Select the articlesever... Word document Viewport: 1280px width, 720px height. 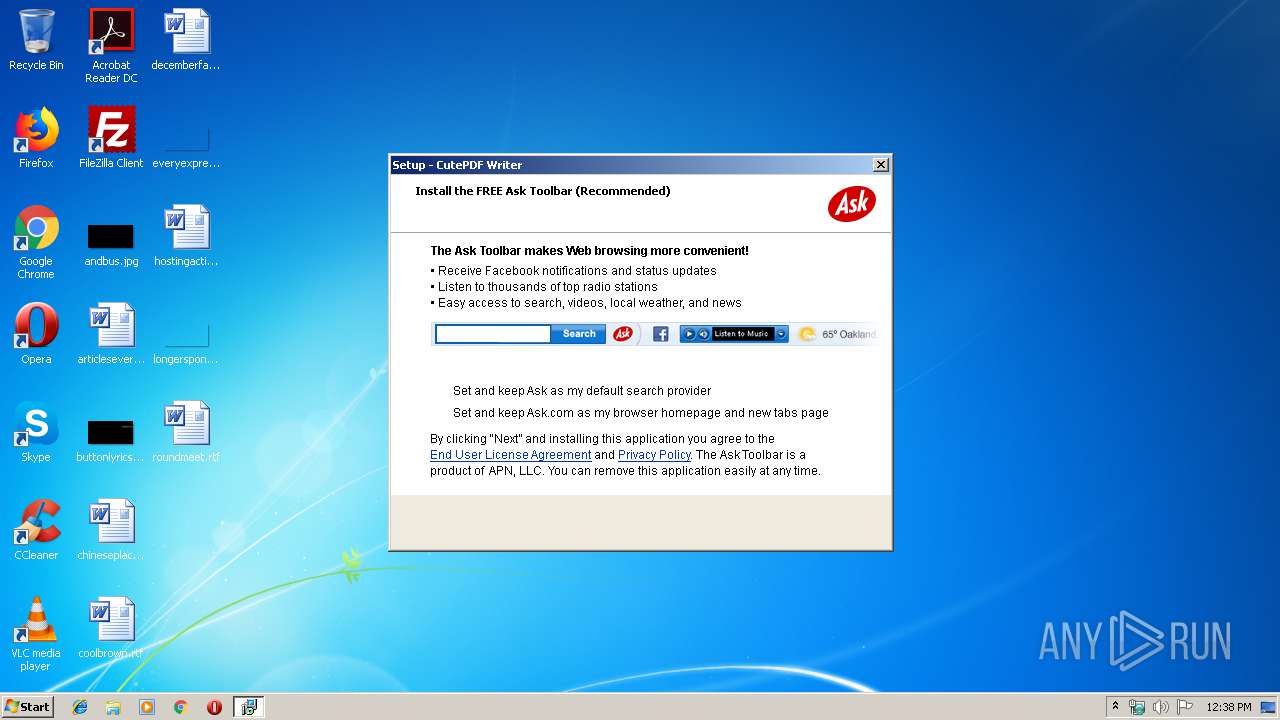(111, 334)
